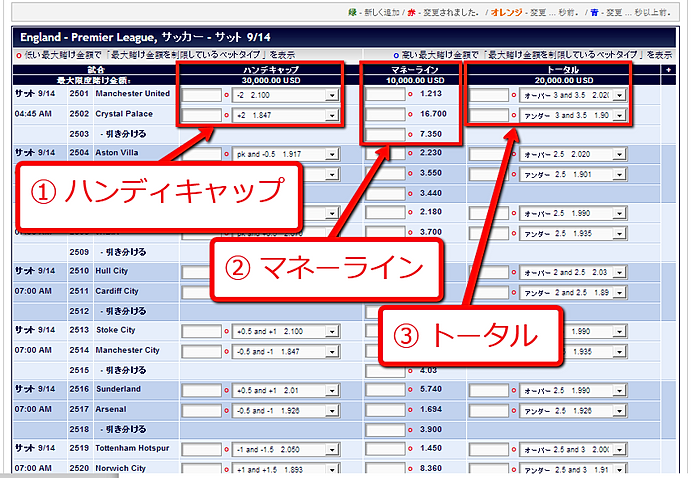Screen dimensions: 692x478
Task: Open the '+2 1.847' handicap dropdown
Action: pyautogui.click(x=286, y=115)
